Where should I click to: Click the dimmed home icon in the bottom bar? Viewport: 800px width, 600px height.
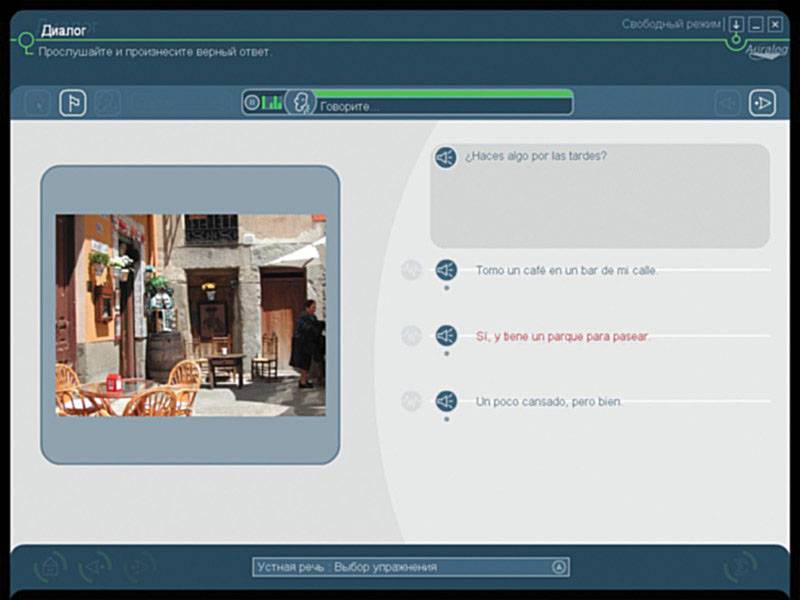coord(50,566)
